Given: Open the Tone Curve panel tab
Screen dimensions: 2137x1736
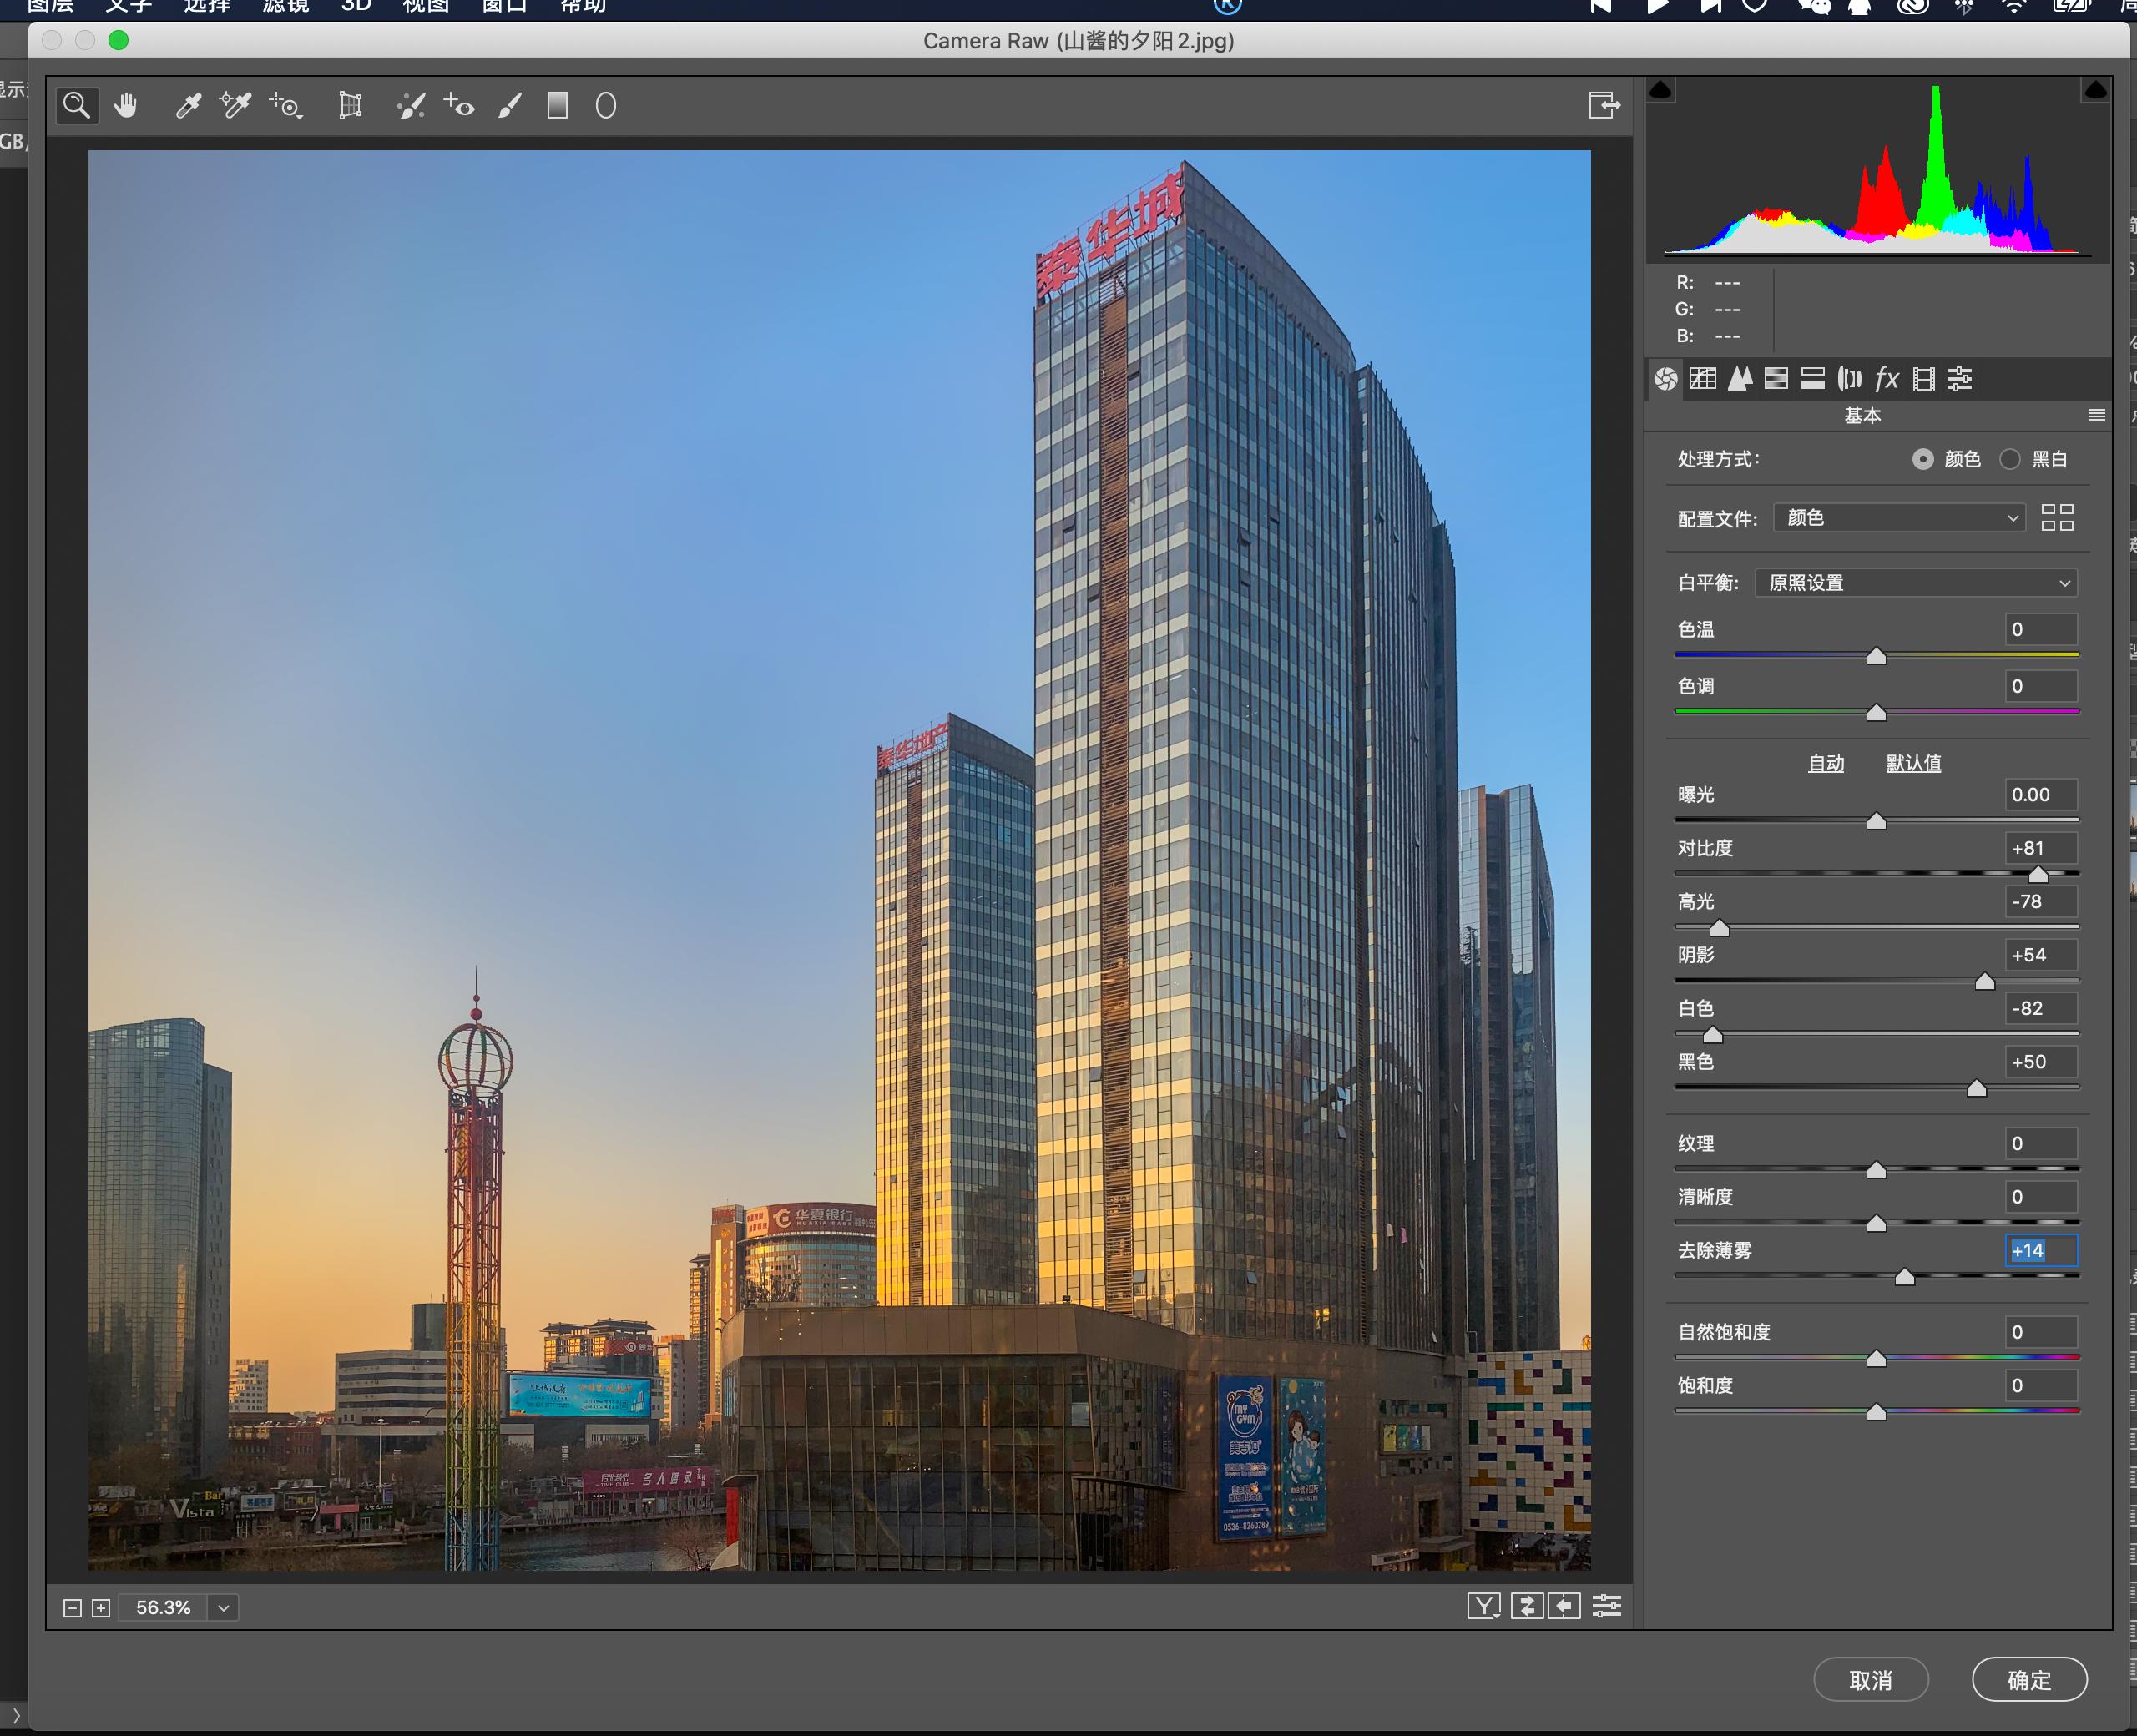Looking at the screenshot, I should point(1702,378).
